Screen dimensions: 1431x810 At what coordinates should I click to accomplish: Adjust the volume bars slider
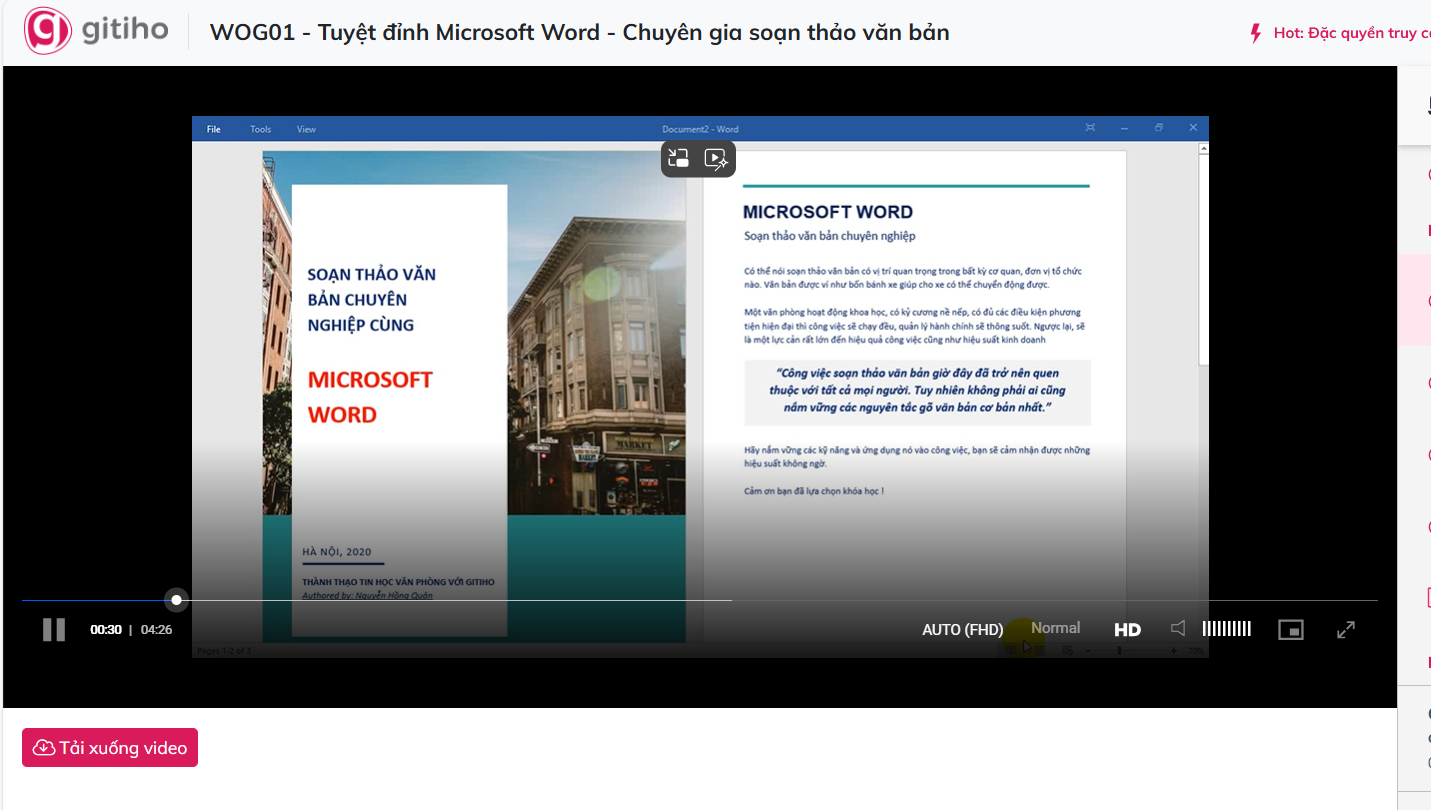[x=1226, y=628]
